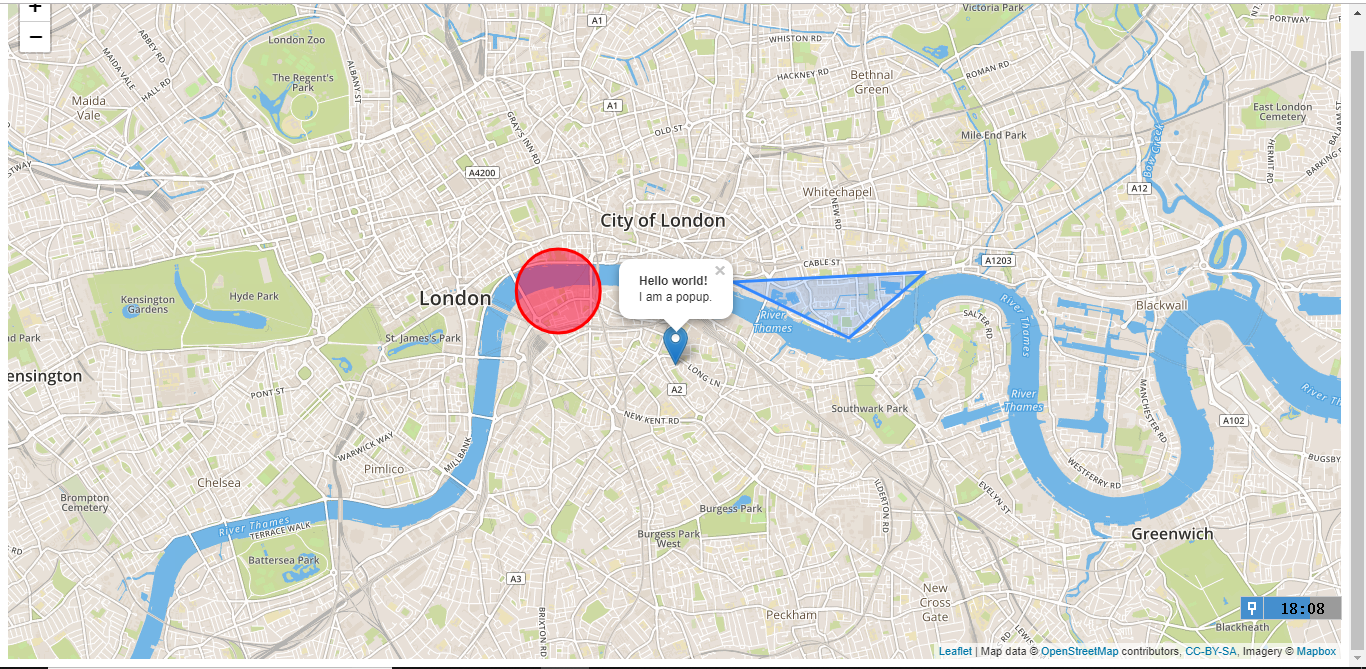Open the Mapbox imagery link
The width and height of the screenshot is (1366, 669).
[x=1316, y=651]
